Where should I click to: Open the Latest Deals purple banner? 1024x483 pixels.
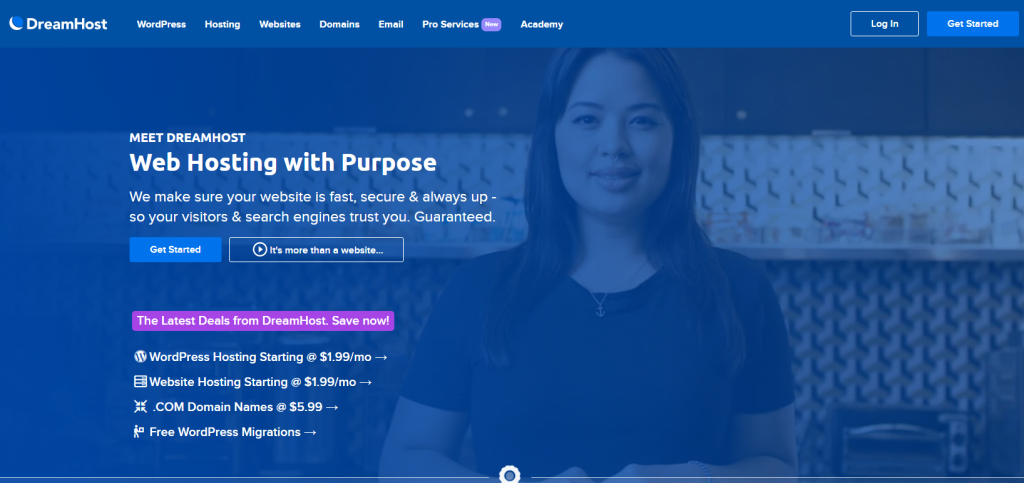[263, 320]
